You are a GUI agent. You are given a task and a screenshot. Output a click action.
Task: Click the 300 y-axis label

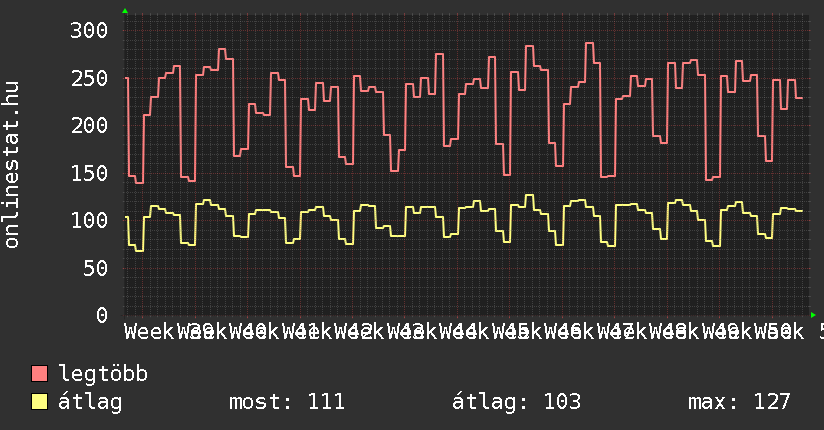(x=88, y=30)
